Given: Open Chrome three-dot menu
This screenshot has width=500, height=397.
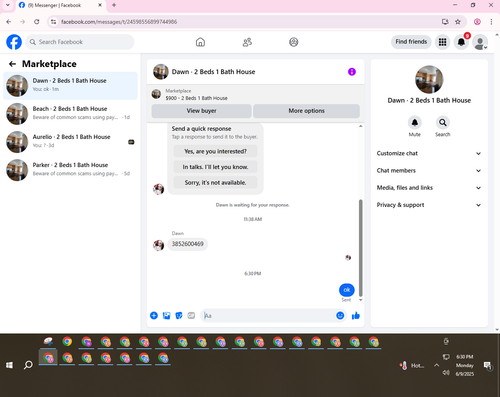Looking at the screenshot, I should [x=491, y=22].
